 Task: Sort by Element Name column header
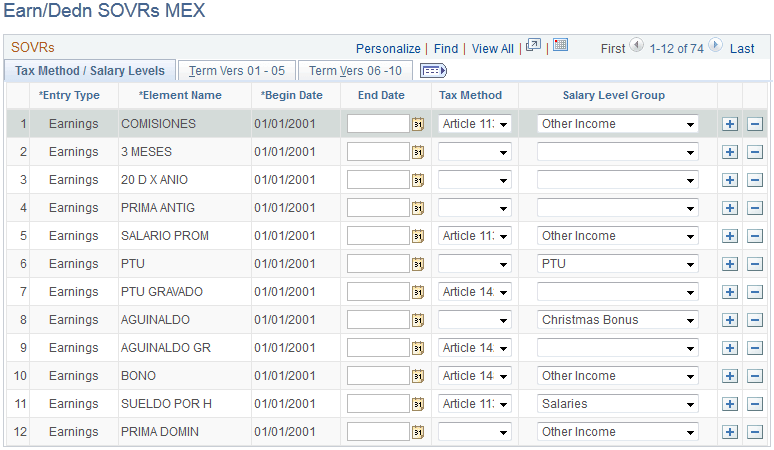[x=180, y=95]
